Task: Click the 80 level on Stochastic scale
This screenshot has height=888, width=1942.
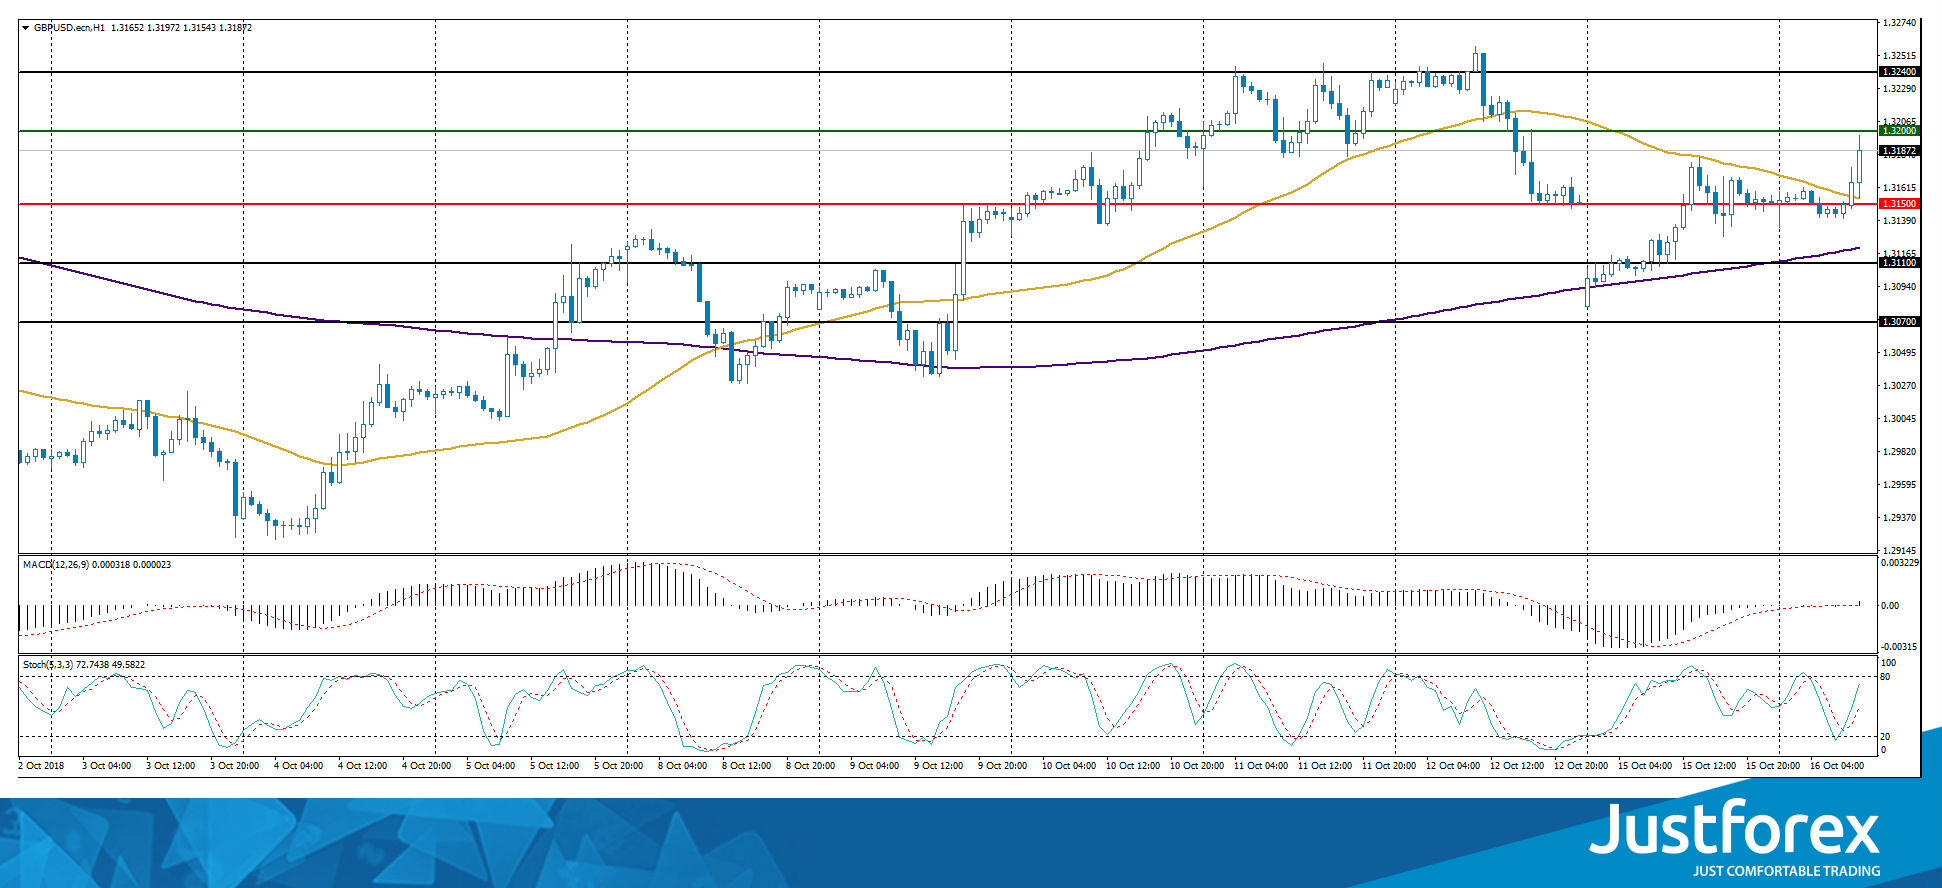Action: (x=1886, y=677)
